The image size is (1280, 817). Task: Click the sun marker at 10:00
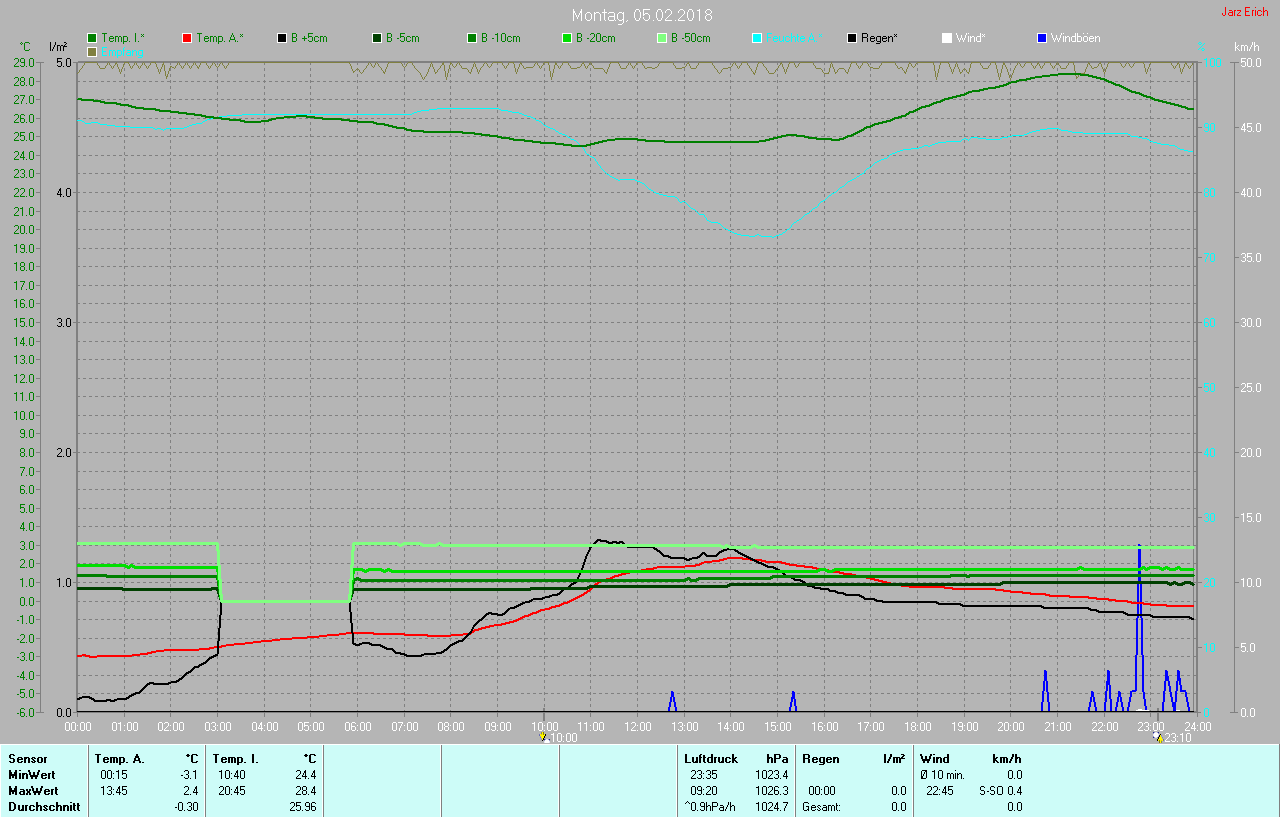(x=544, y=736)
